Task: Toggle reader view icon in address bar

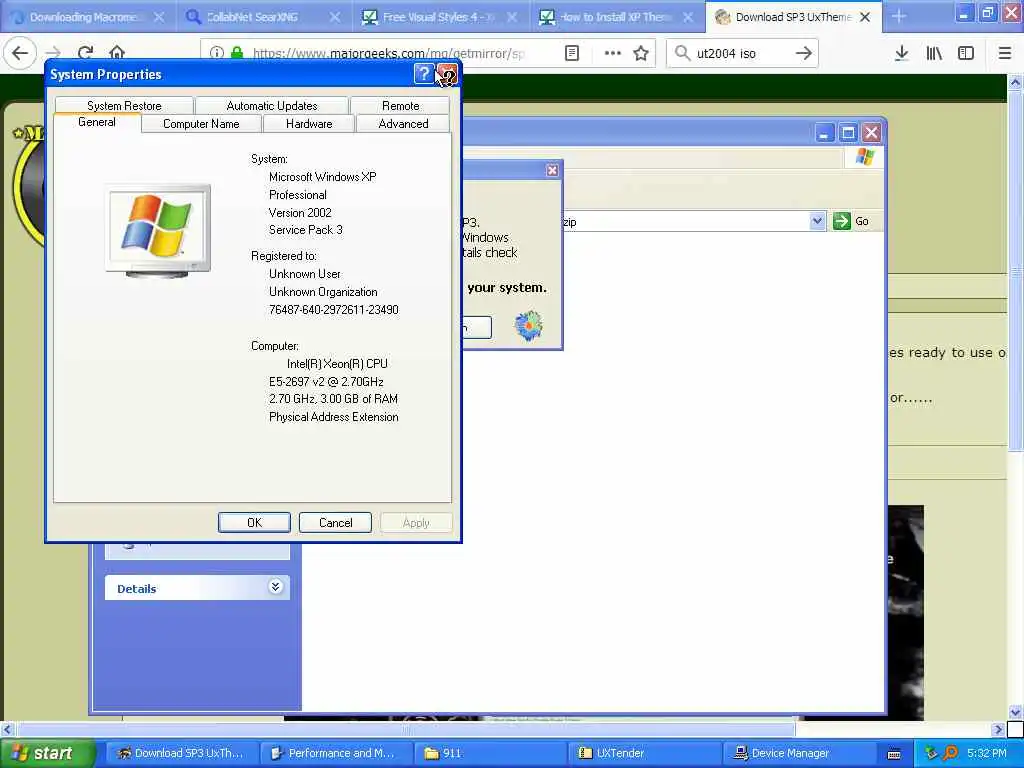Action: (572, 53)
